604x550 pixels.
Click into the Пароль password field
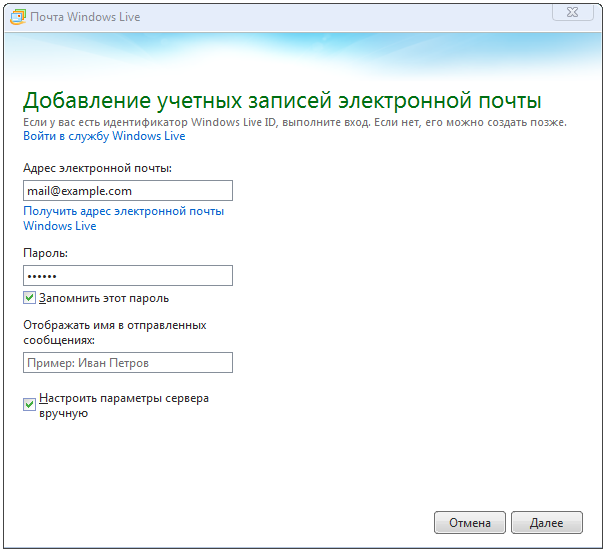coord(128,275)
